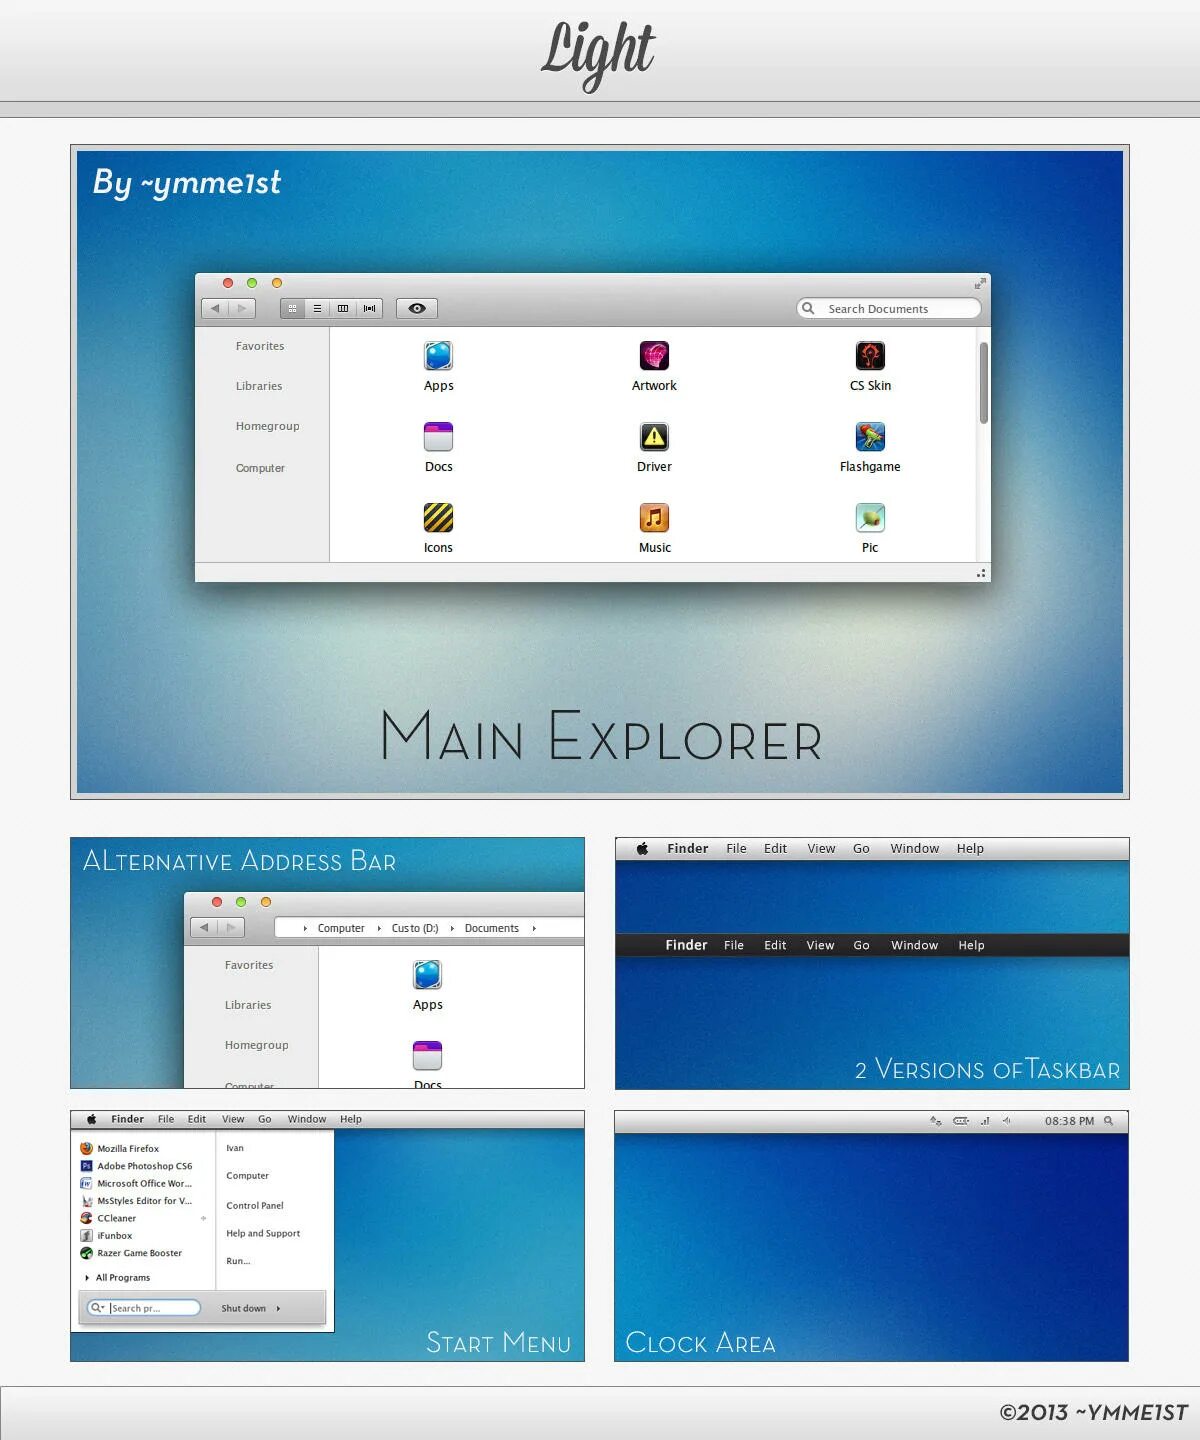
Task: Expand arrow before Computer breadcrumb
Action: click(x=305, y=928)
